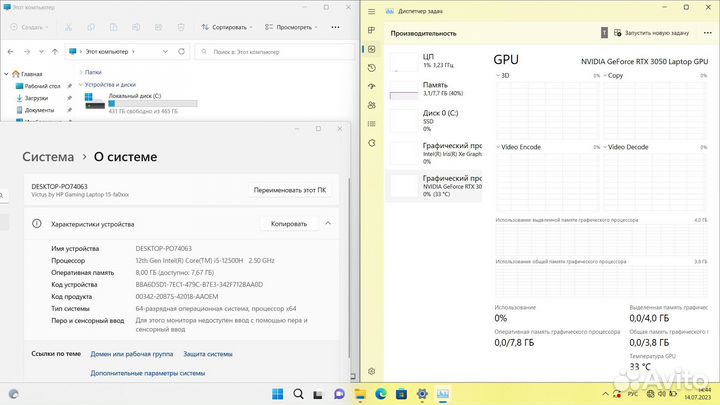This screenshot has height=405, width=720.
Task: Select Рабочий стол in navigation pane
Action: pos(39,86)
